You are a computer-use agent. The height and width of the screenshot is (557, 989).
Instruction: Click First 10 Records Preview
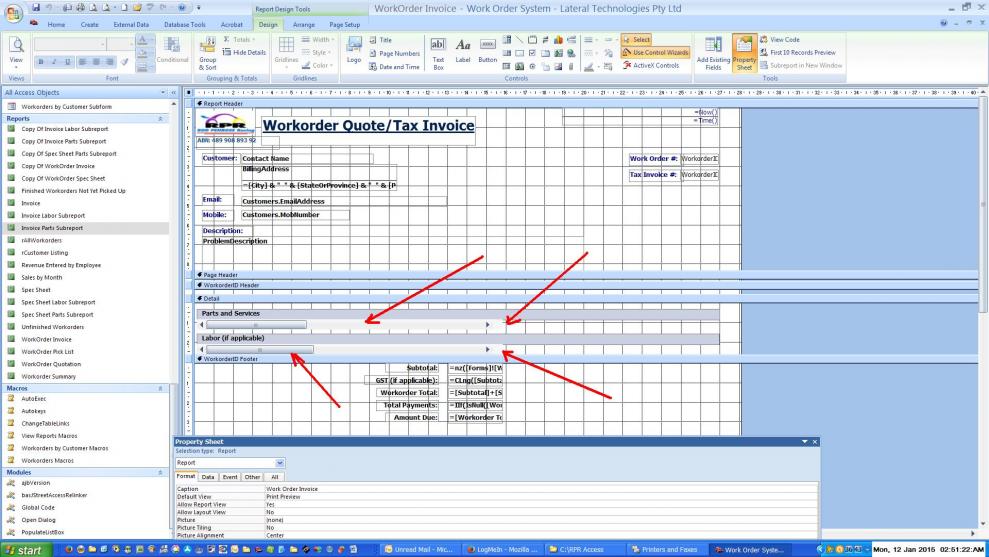(x=797, y=52)
